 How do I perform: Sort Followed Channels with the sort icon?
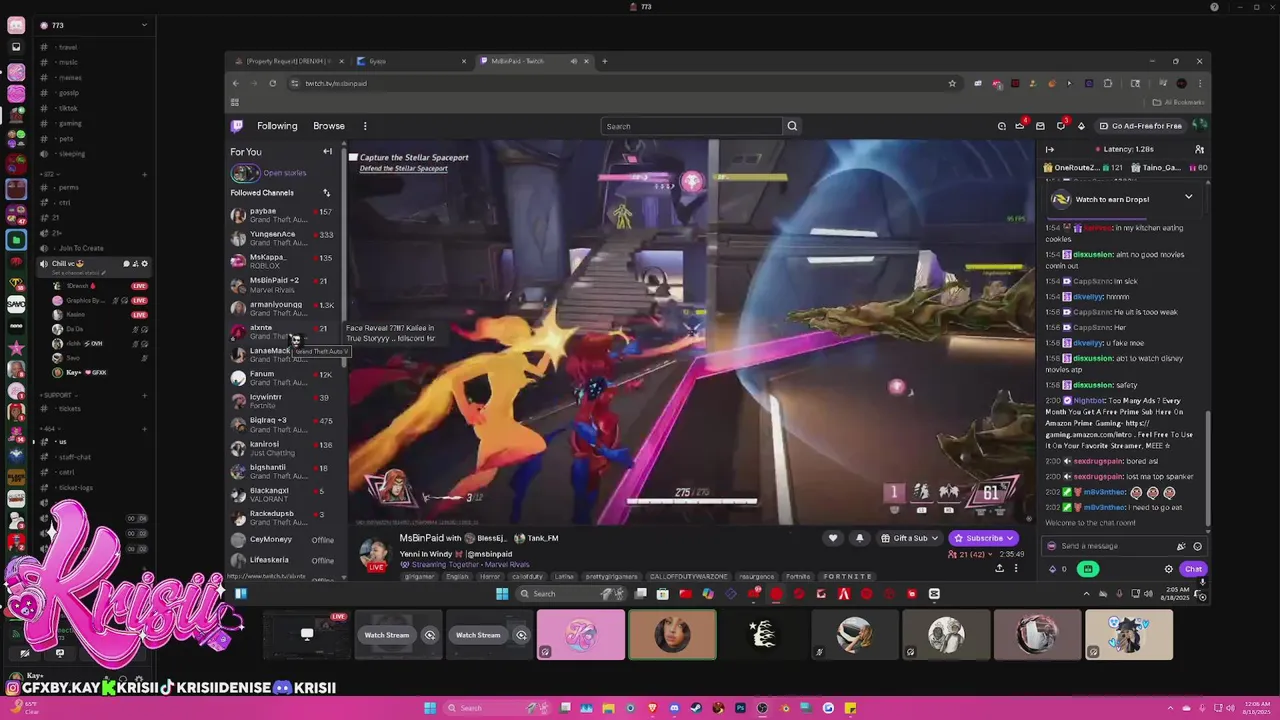[326, 193]
